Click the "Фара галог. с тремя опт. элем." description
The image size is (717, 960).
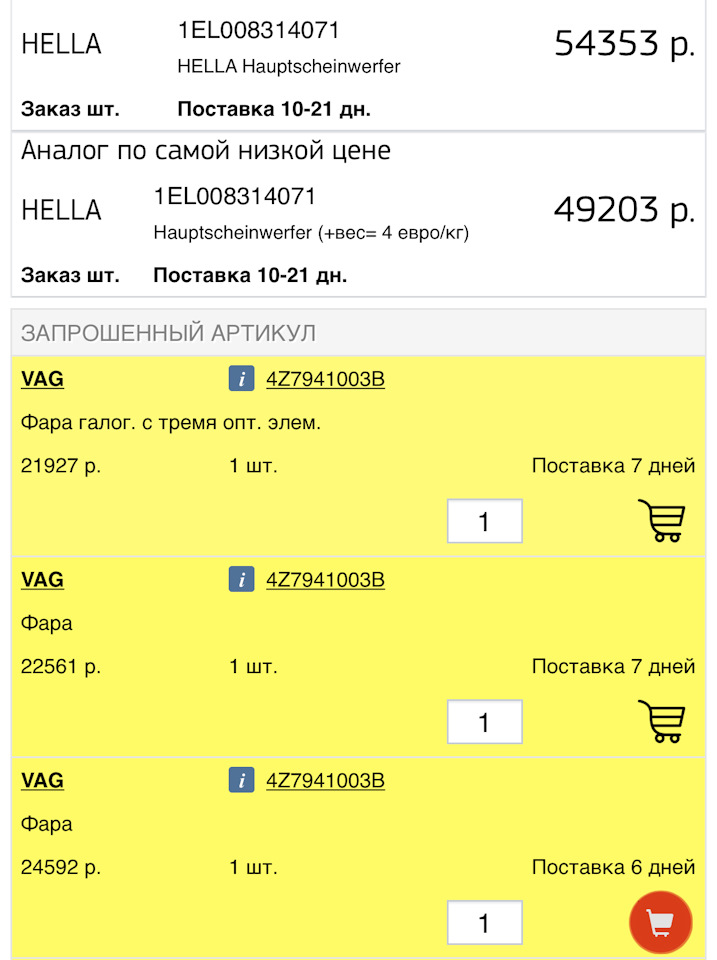tap(171, 423)
